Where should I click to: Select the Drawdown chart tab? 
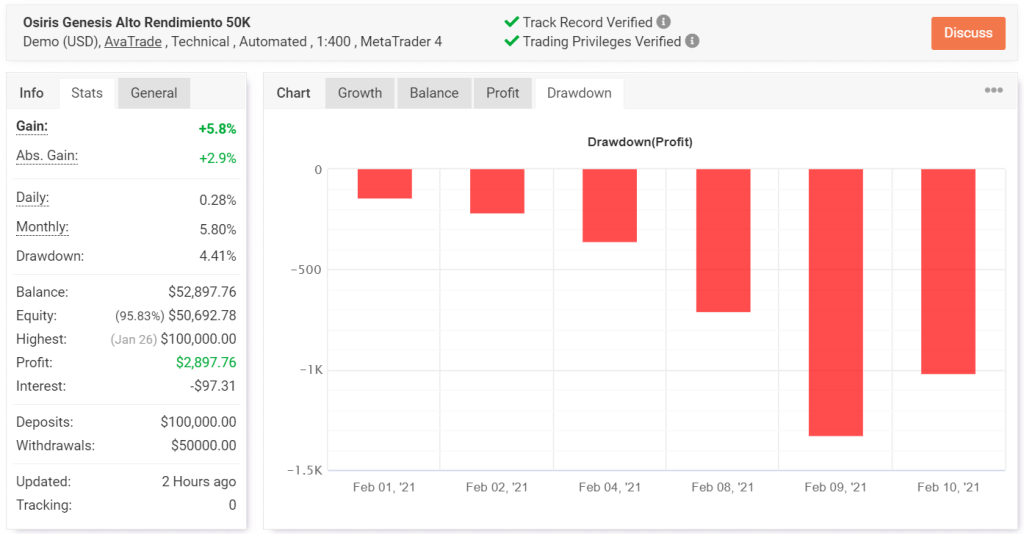579,93
